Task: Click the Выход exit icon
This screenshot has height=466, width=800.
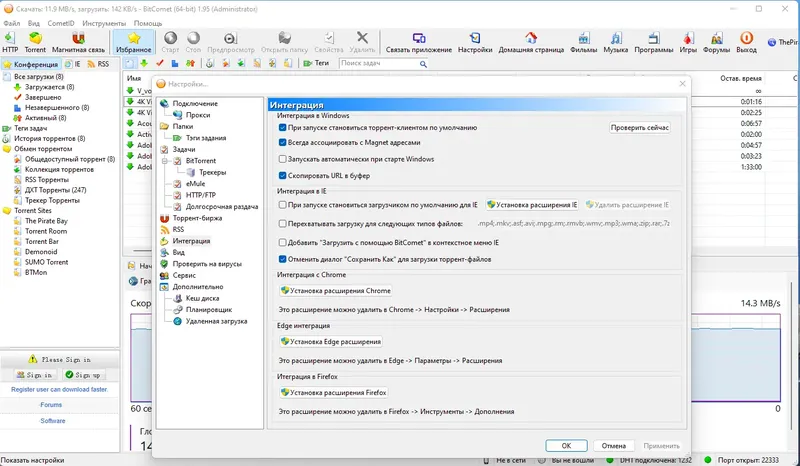Action: click(746, 42)
